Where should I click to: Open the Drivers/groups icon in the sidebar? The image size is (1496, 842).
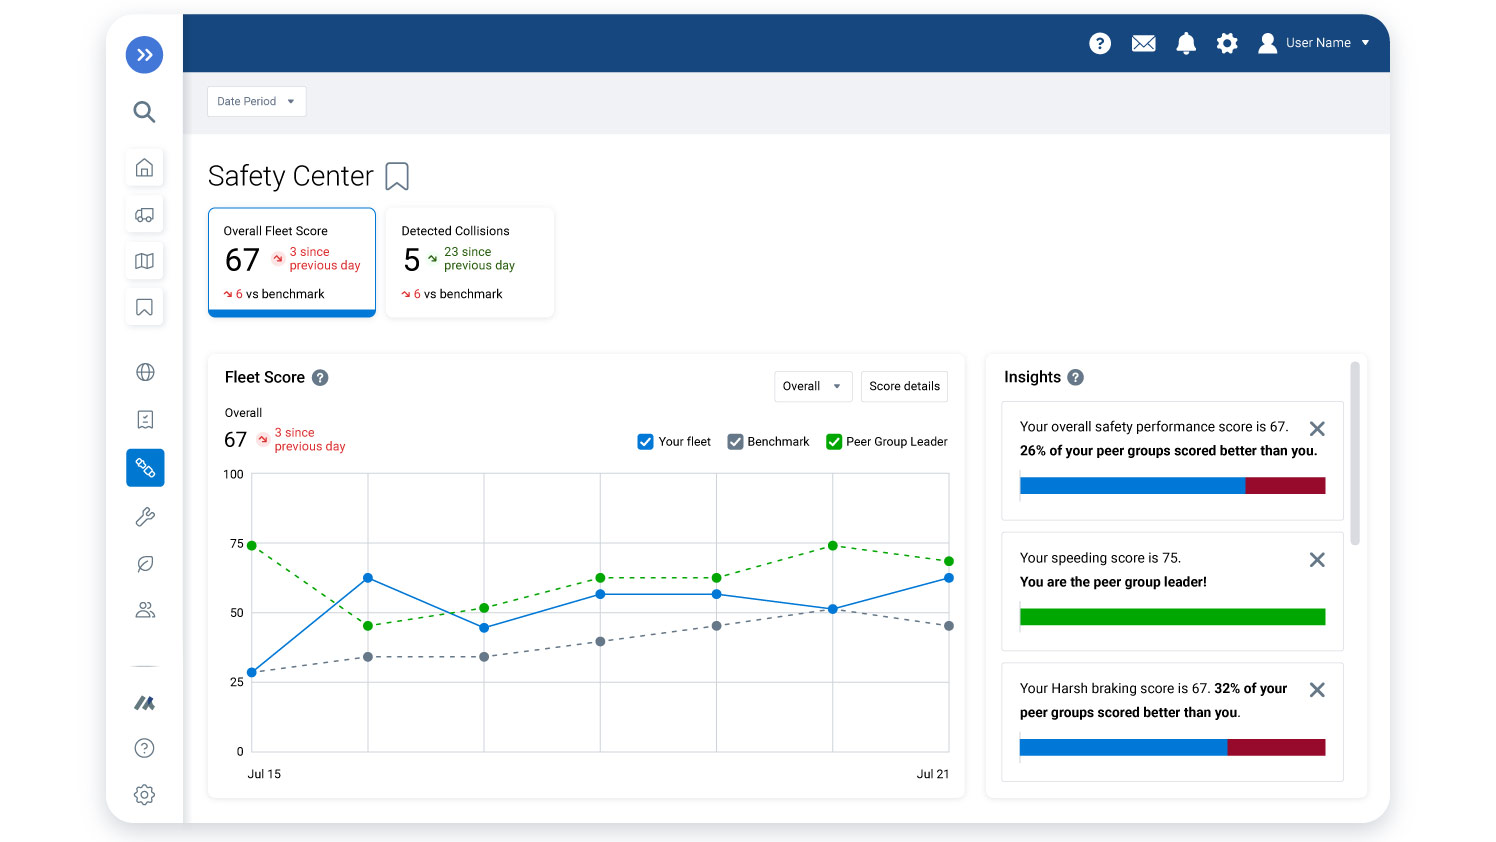pos(144,609)
